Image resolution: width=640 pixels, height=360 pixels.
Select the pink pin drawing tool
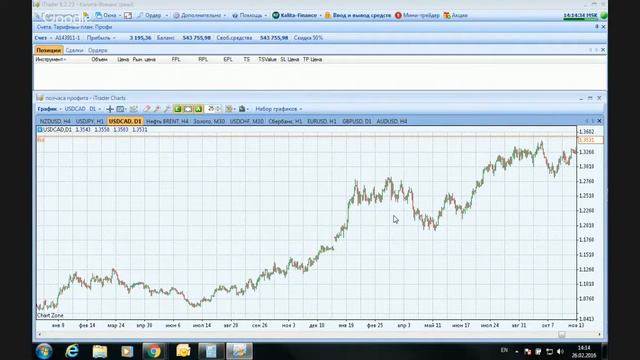157,109
